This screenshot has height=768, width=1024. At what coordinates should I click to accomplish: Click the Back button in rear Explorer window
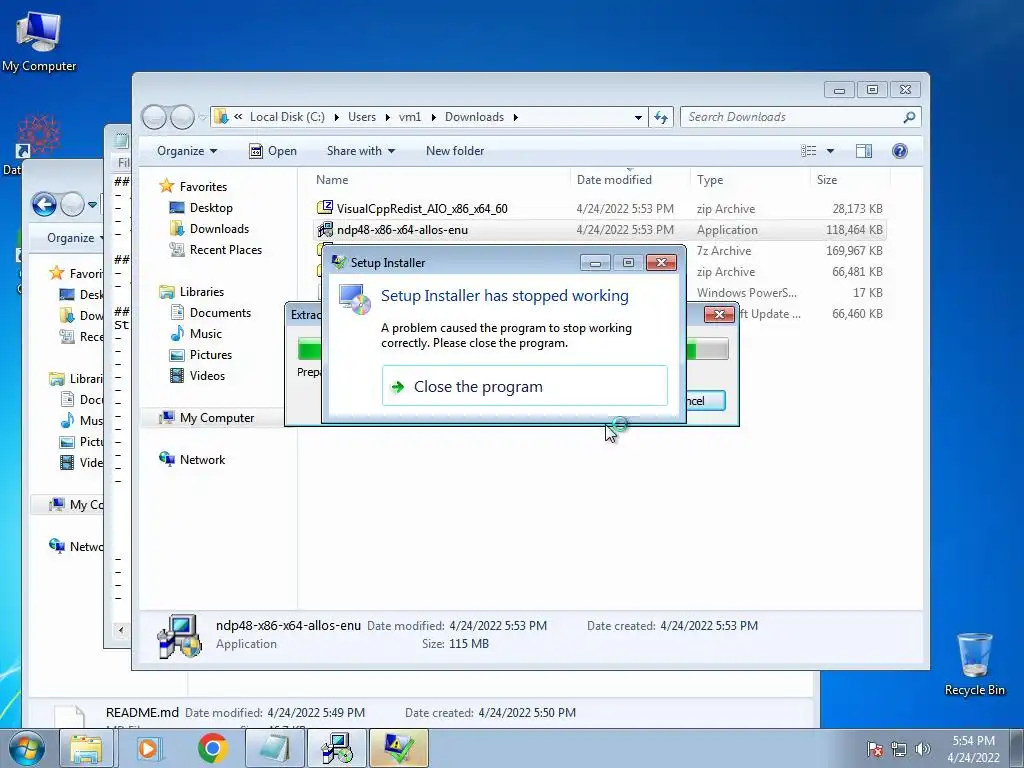(x=44, y=204)
